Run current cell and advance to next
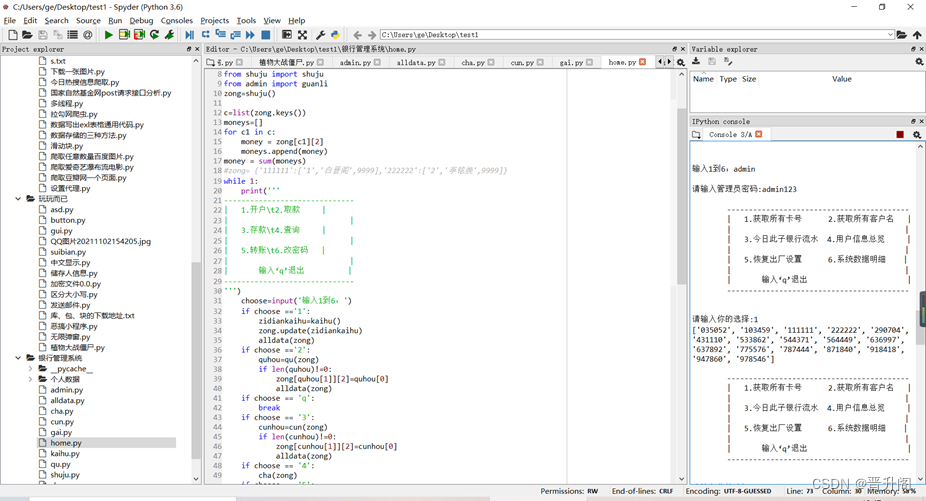 tap(139, 35)
